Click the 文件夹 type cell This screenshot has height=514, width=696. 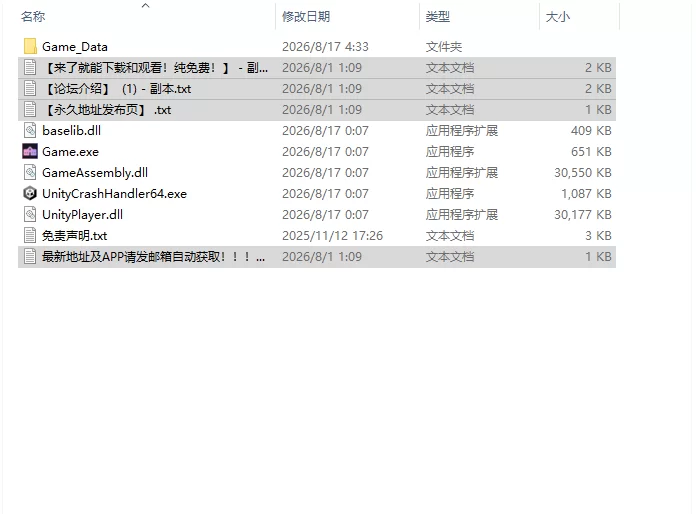(444, 47)
